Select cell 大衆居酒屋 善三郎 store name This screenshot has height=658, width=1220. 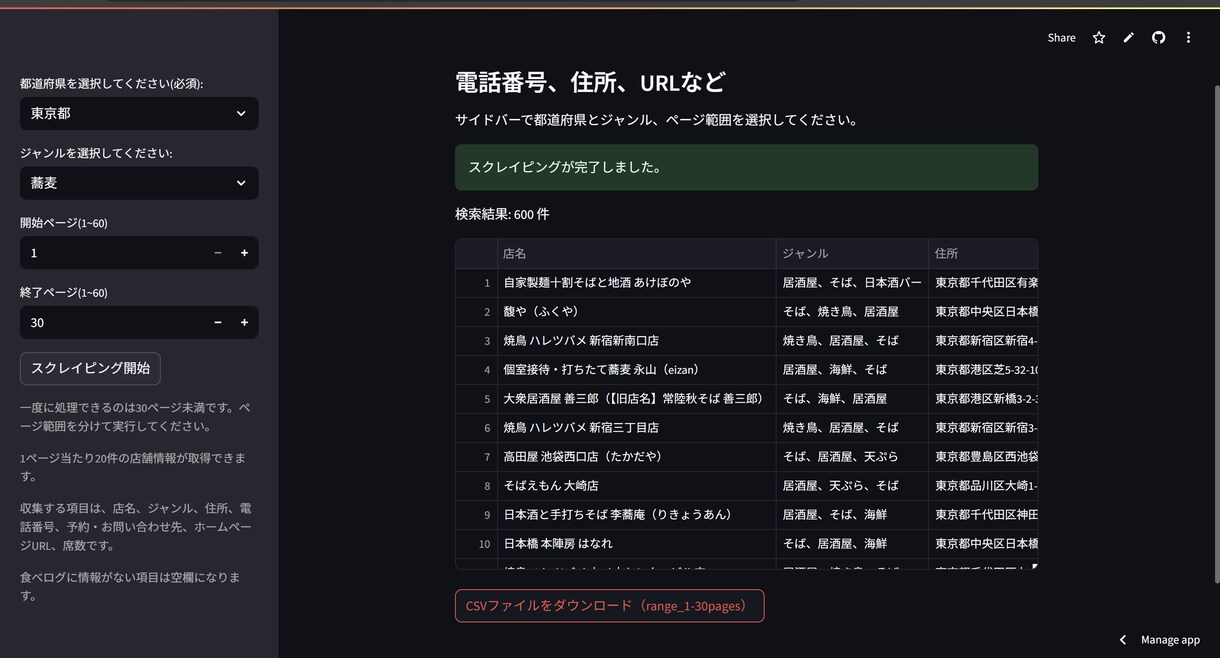[x=636, y=399]
